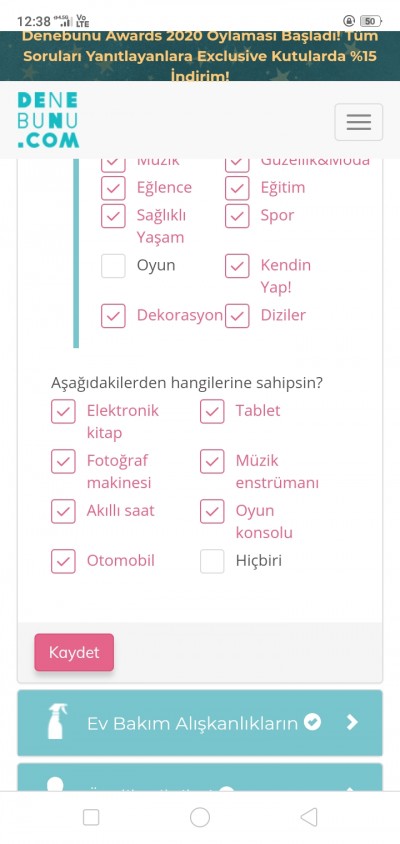Uncheck the Otomobil checkbox
Viewport: 400px width, 844px height.
(63, 561)
